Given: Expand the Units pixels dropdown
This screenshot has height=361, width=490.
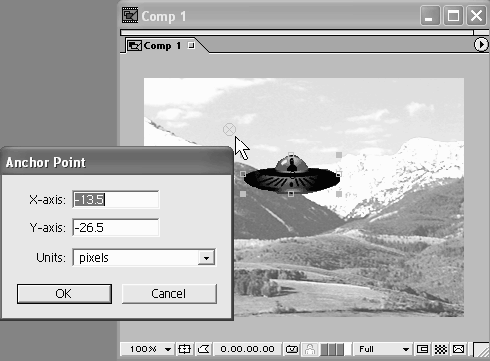Looking at the screenshot, I should pos(206,258).
